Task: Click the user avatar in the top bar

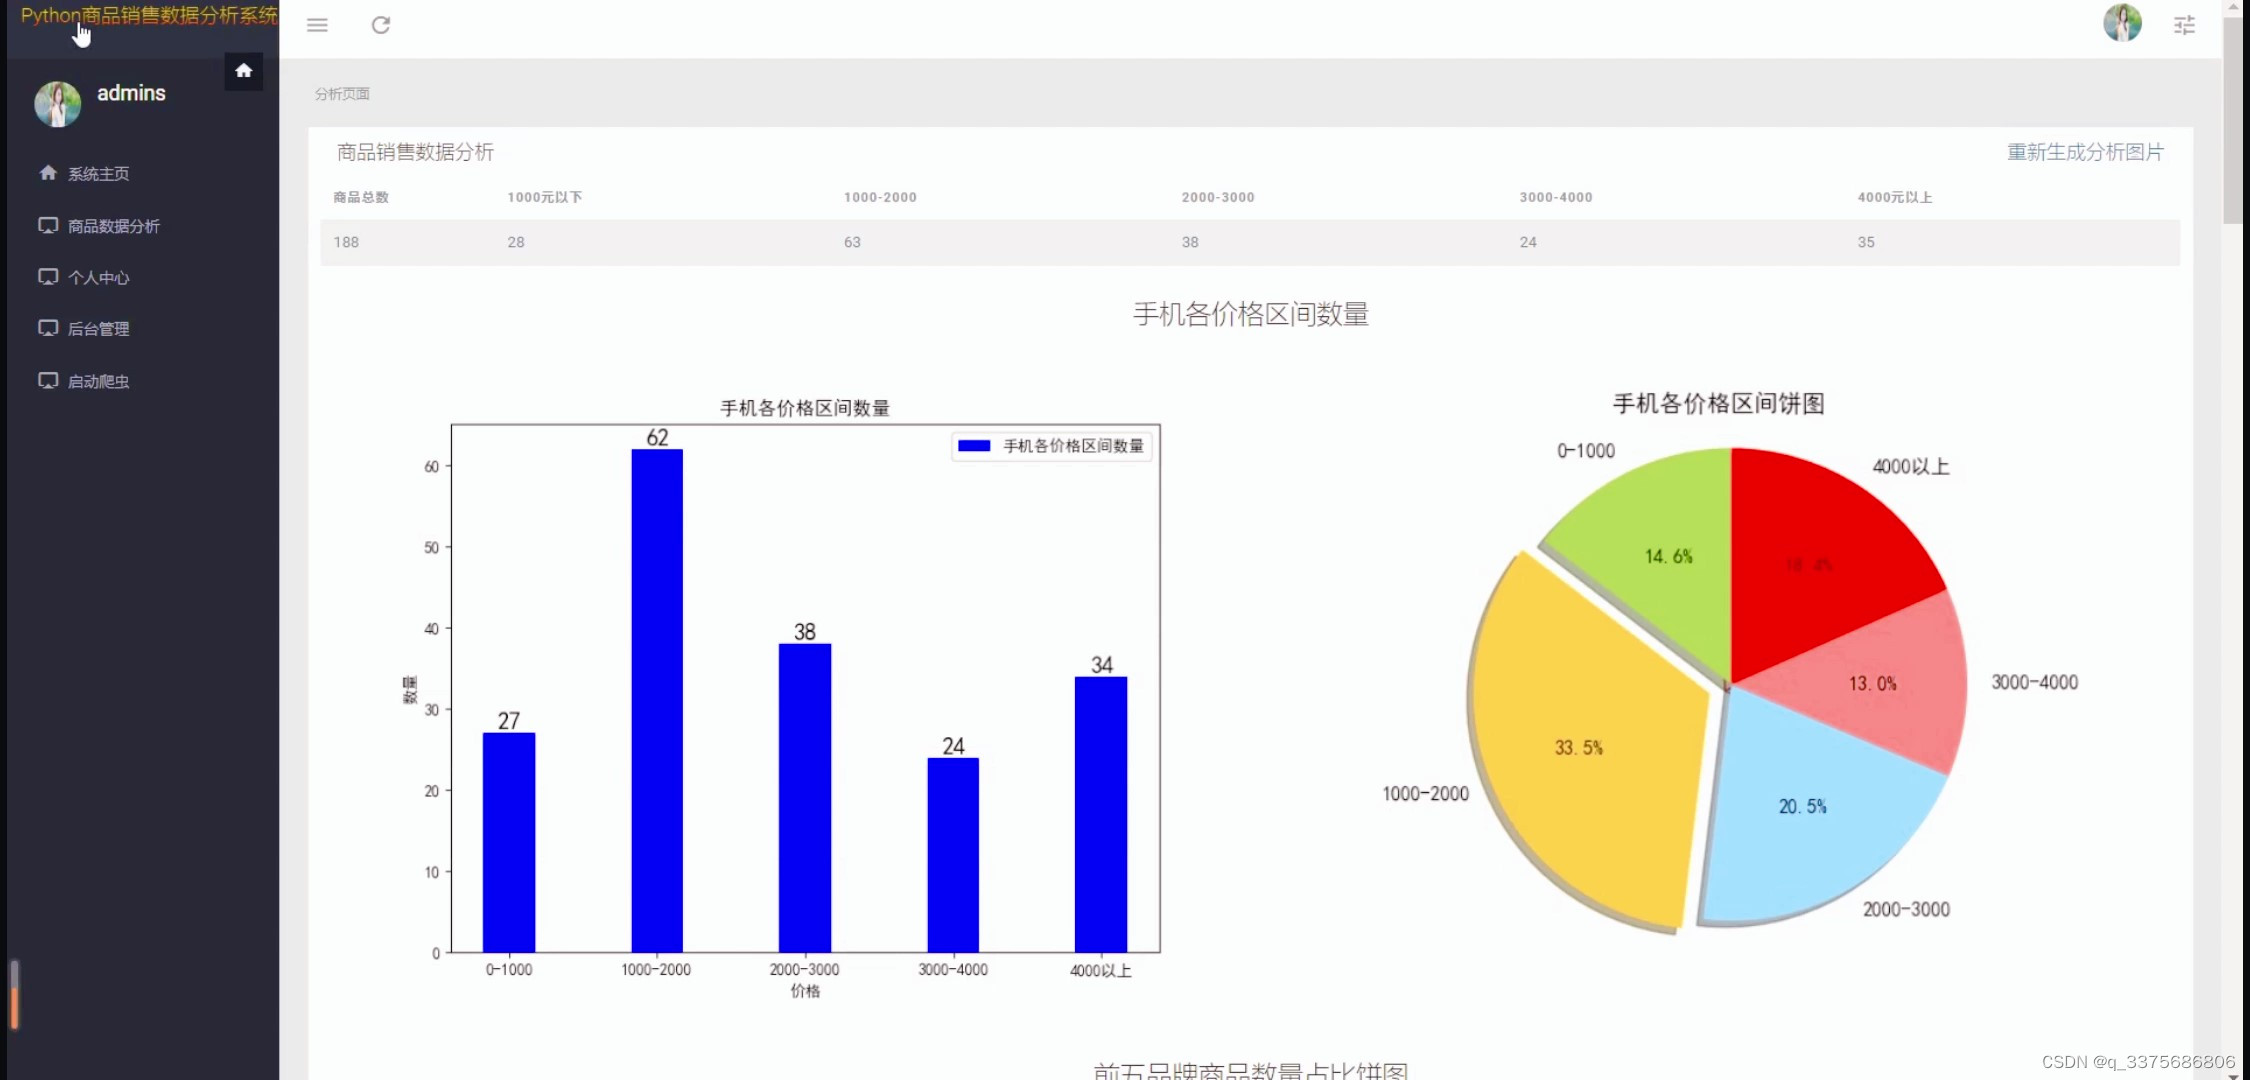Action: tap(2122, 25)
